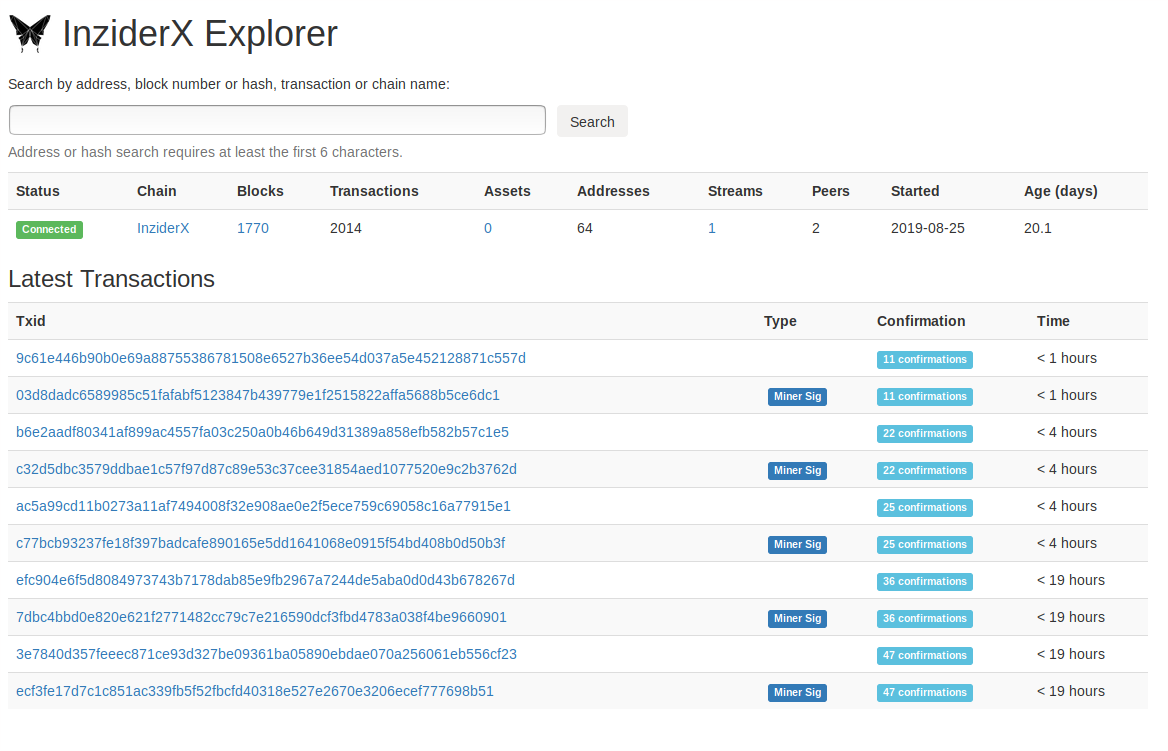Open transaction starting with 03d8dadc6589

258,396
